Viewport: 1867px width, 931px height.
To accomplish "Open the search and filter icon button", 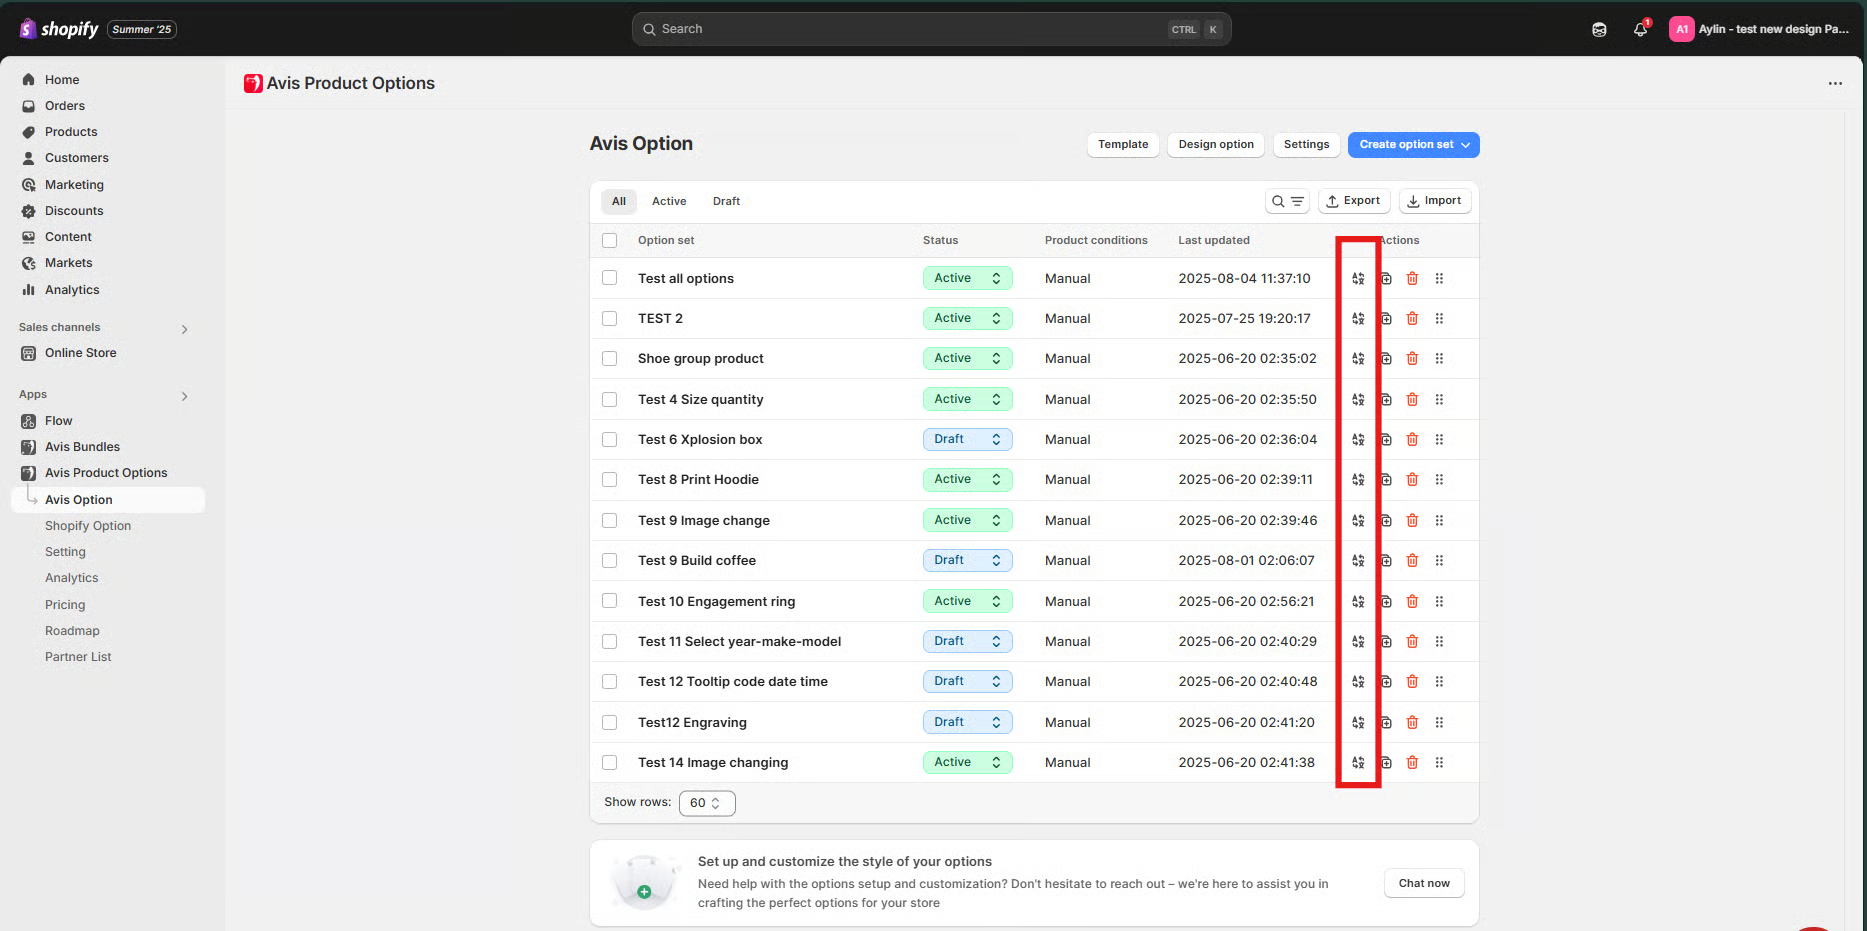I will (1287, 201).
